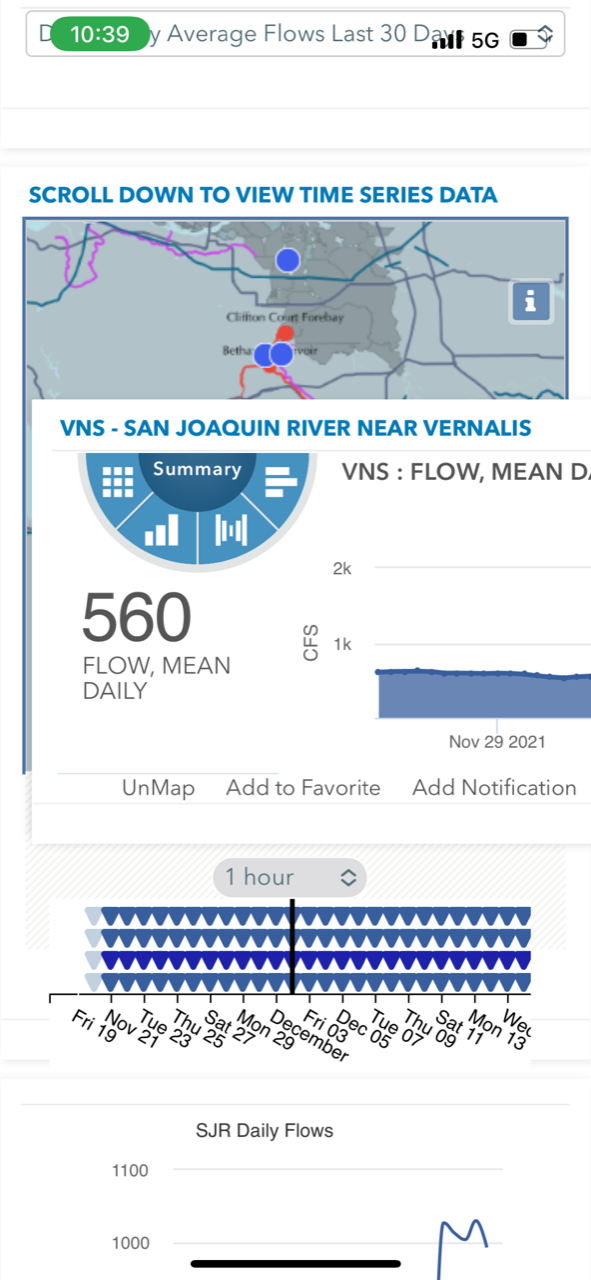This screenshot has height=1280, width=591.
Task: Tap the green 10:39 time pill
Action: click(x=100, y=34)
